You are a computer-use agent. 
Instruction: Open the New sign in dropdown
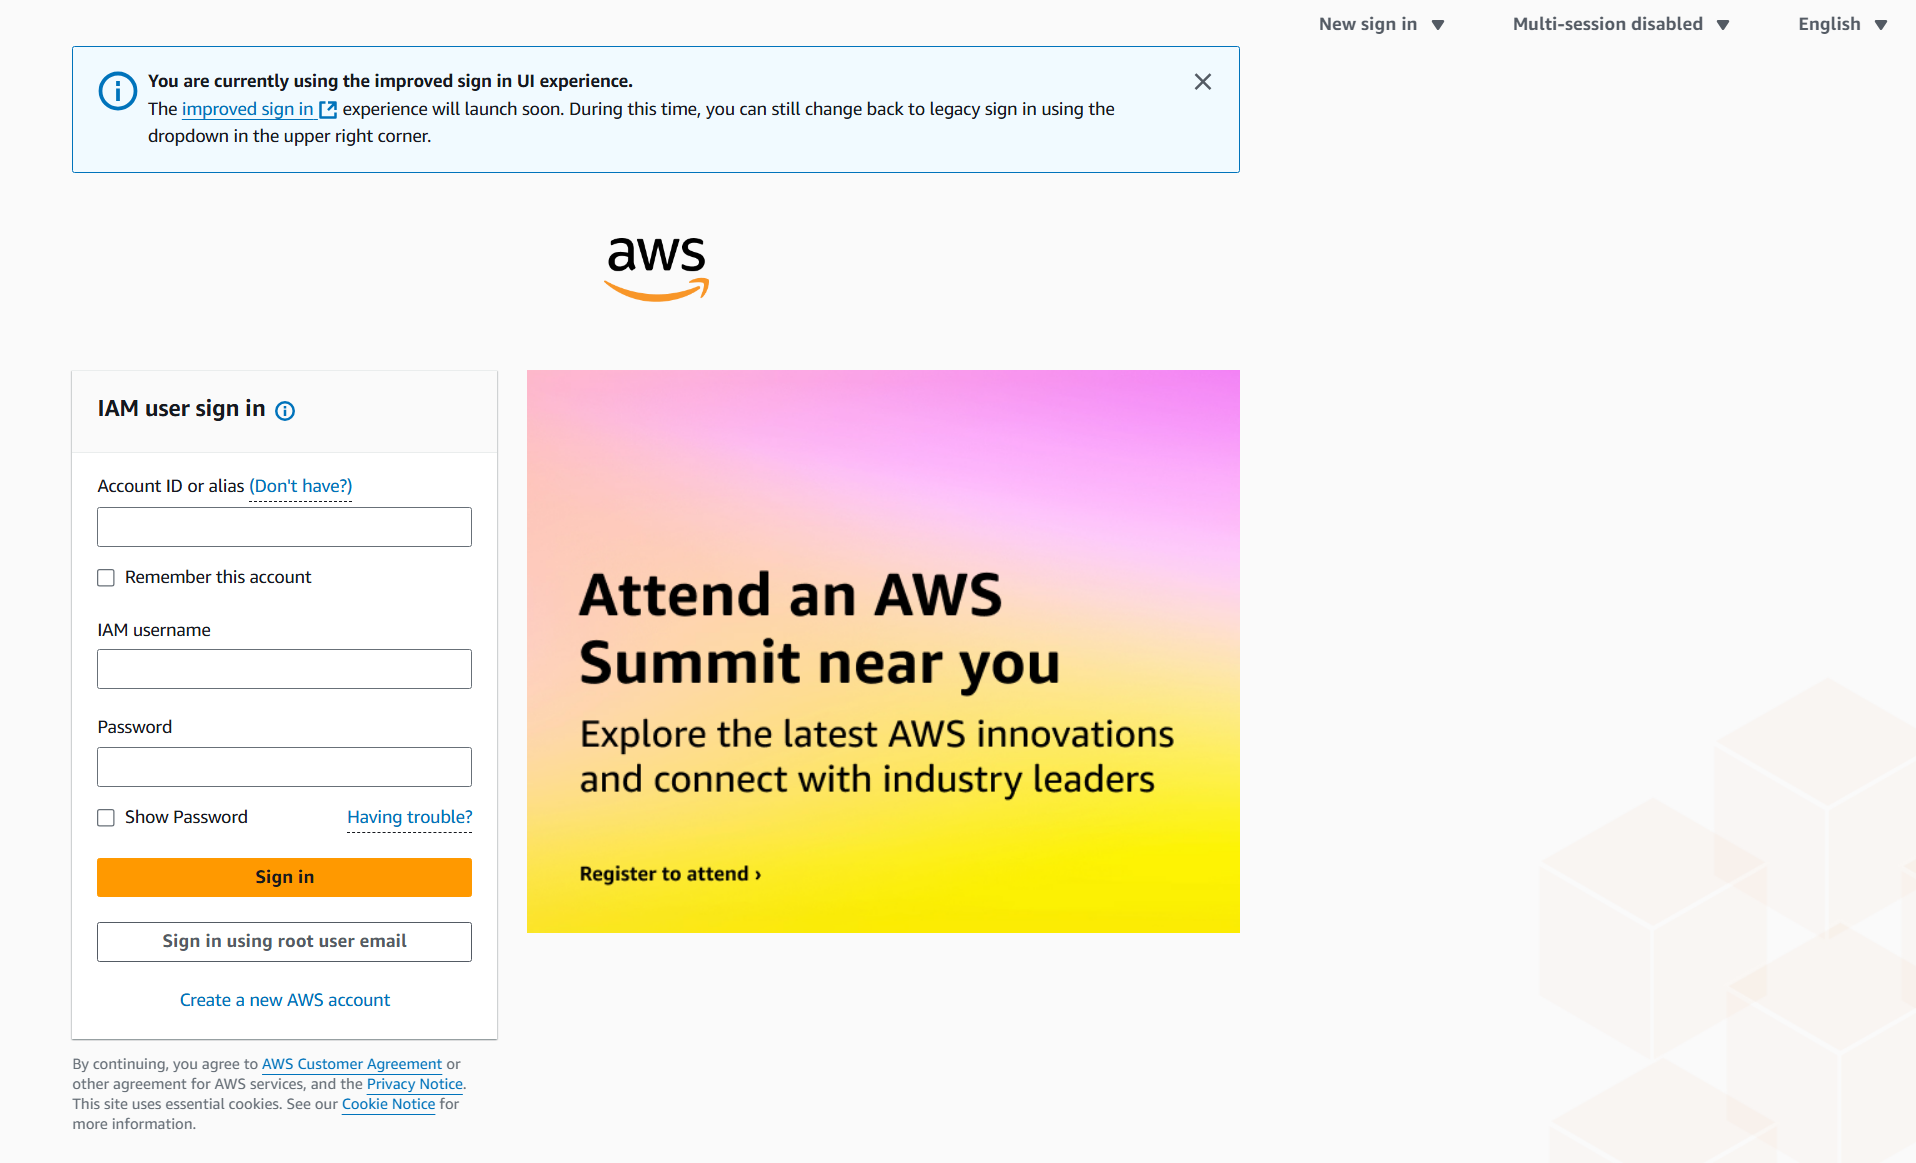click(1381, 24)
